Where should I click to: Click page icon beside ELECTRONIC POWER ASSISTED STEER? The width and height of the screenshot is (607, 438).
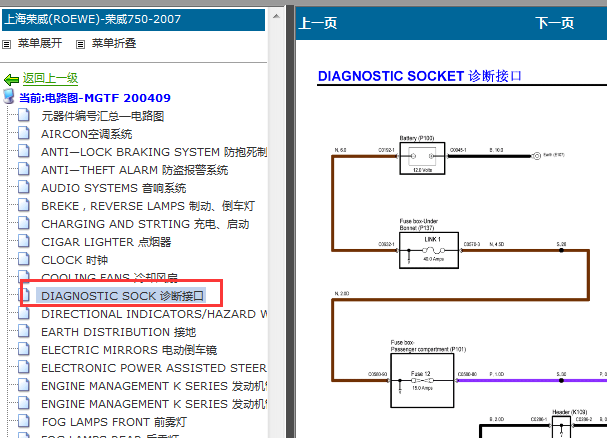click(x=24, y=367)
